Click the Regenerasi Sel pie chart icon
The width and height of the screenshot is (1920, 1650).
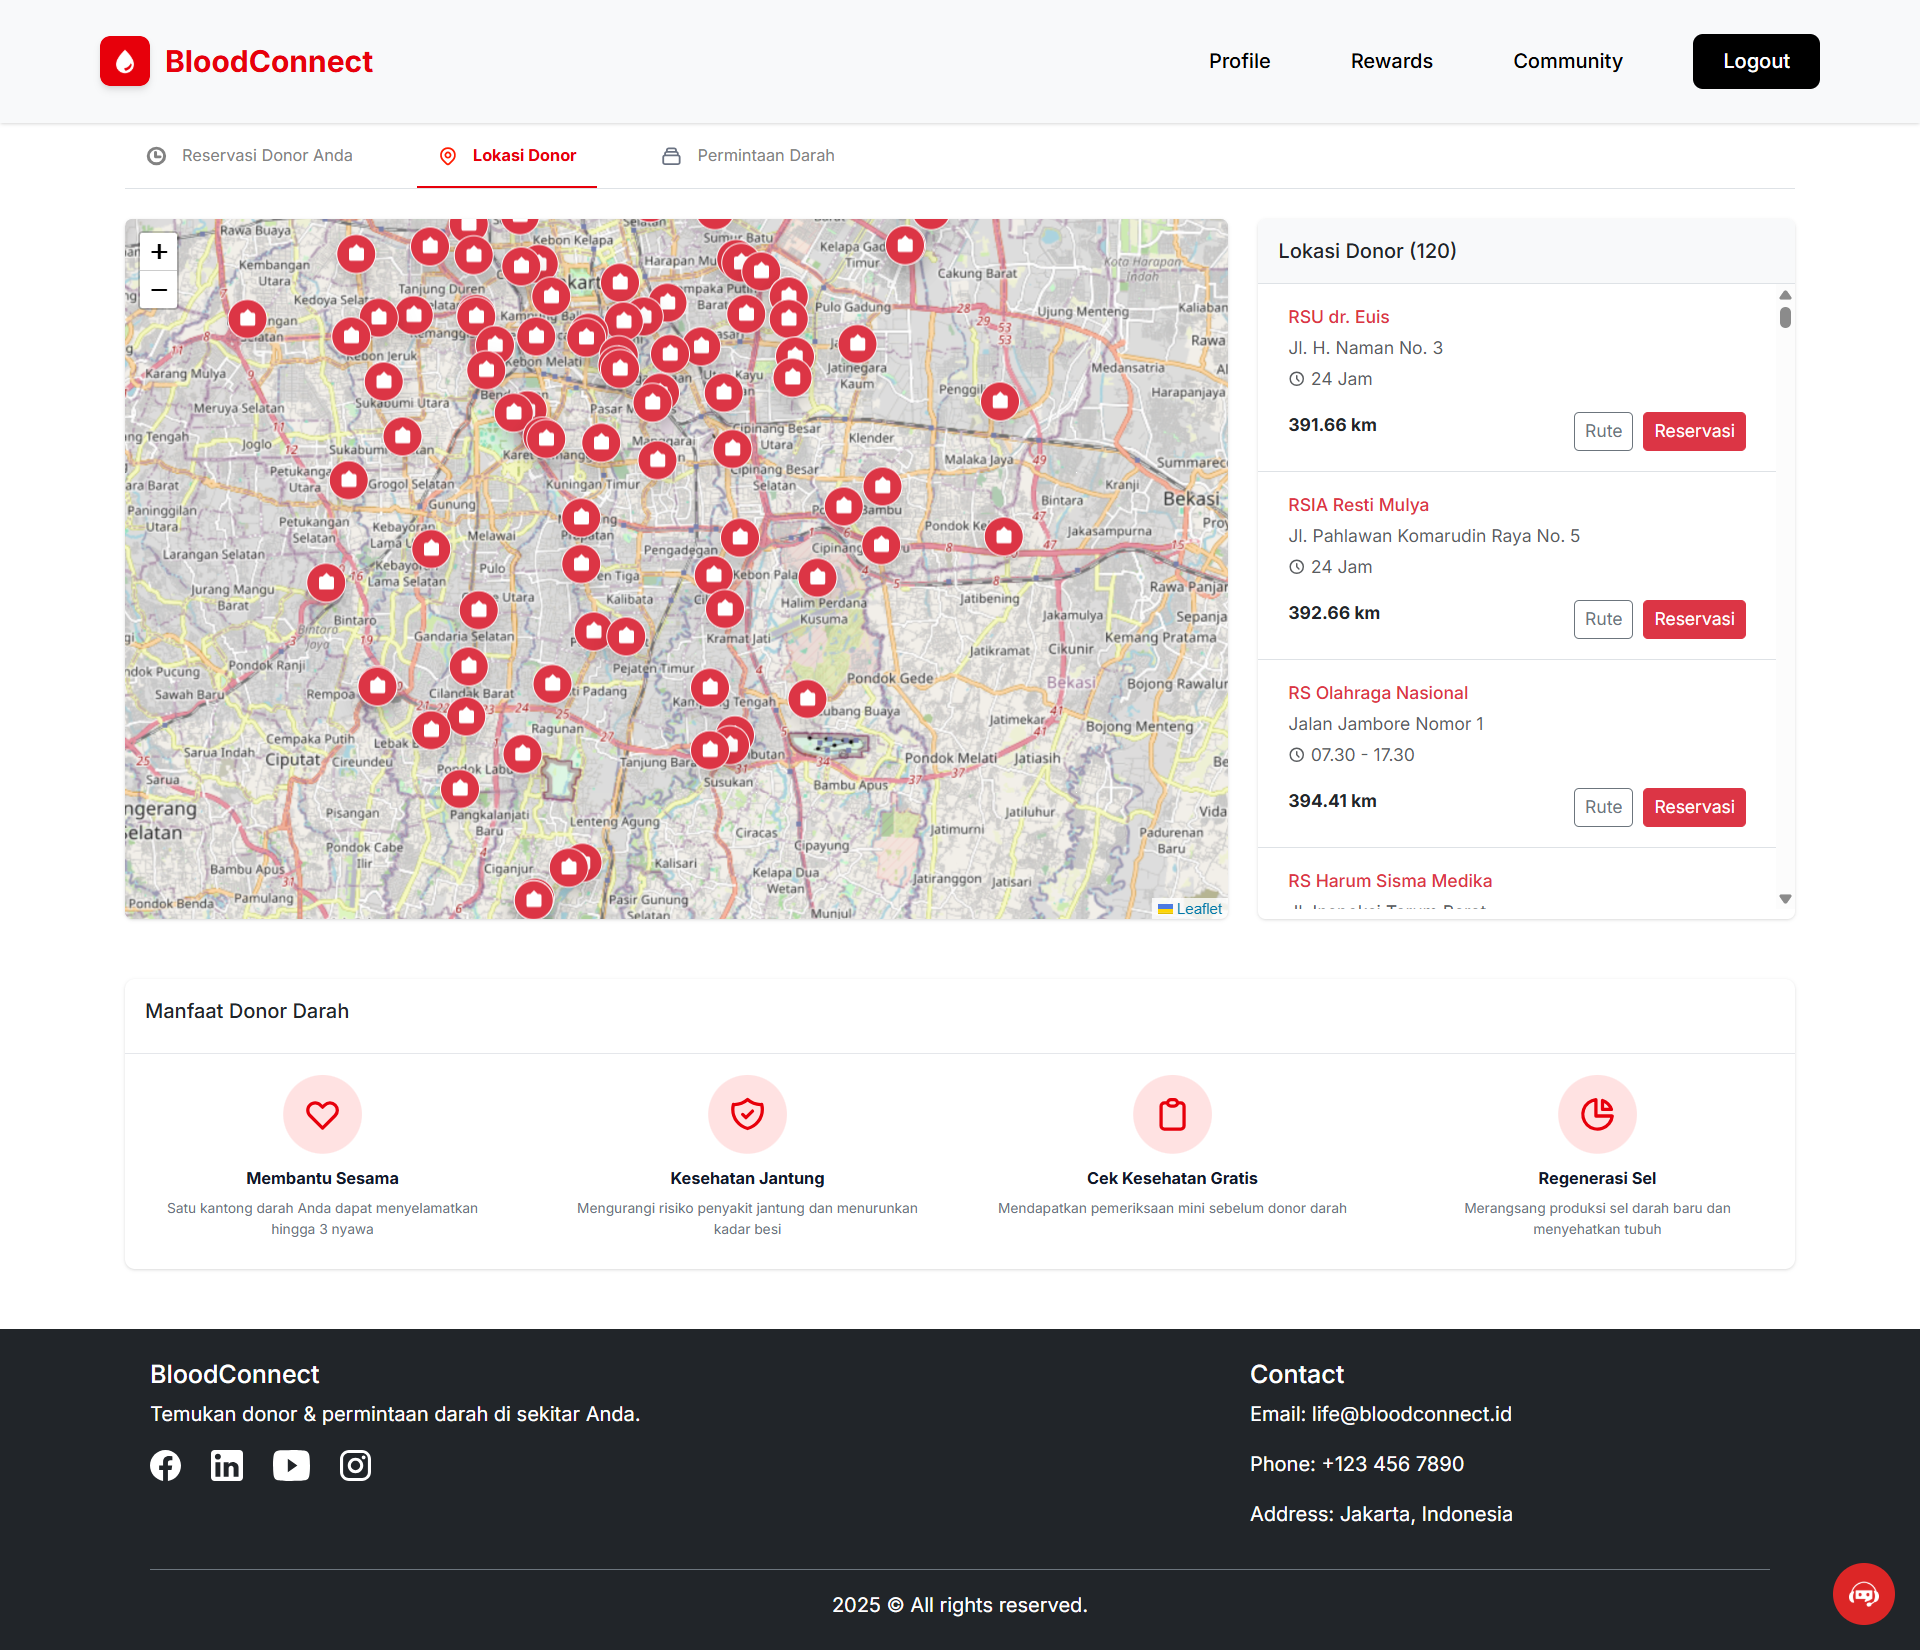tap(1597, 1114)
